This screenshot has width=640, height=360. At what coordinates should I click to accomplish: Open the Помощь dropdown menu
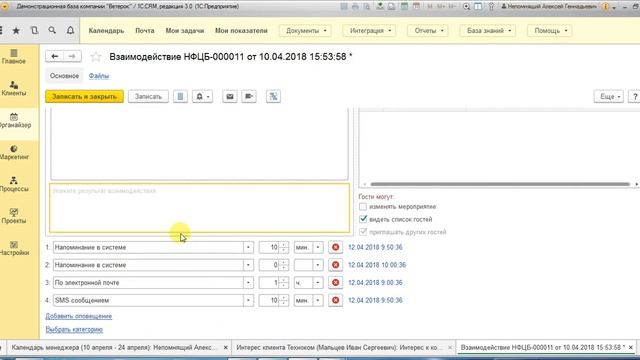pyautogui.click(x=549, y=31)
